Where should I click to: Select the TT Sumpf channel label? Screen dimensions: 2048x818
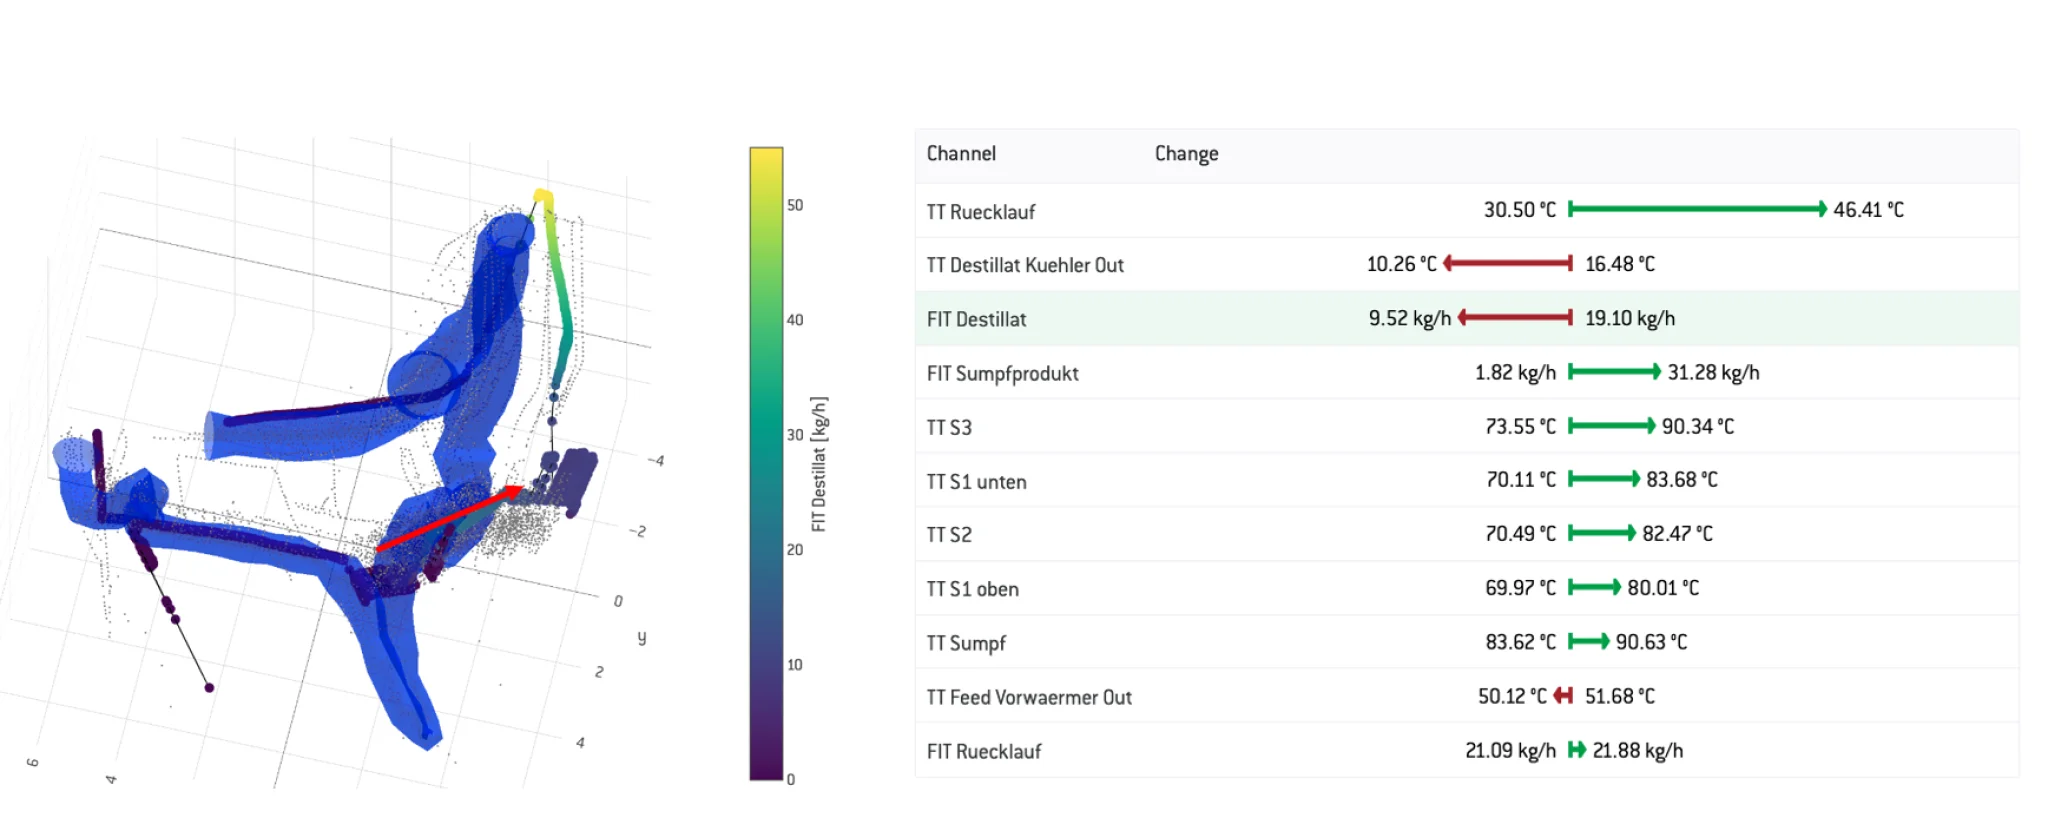(966, 643)
